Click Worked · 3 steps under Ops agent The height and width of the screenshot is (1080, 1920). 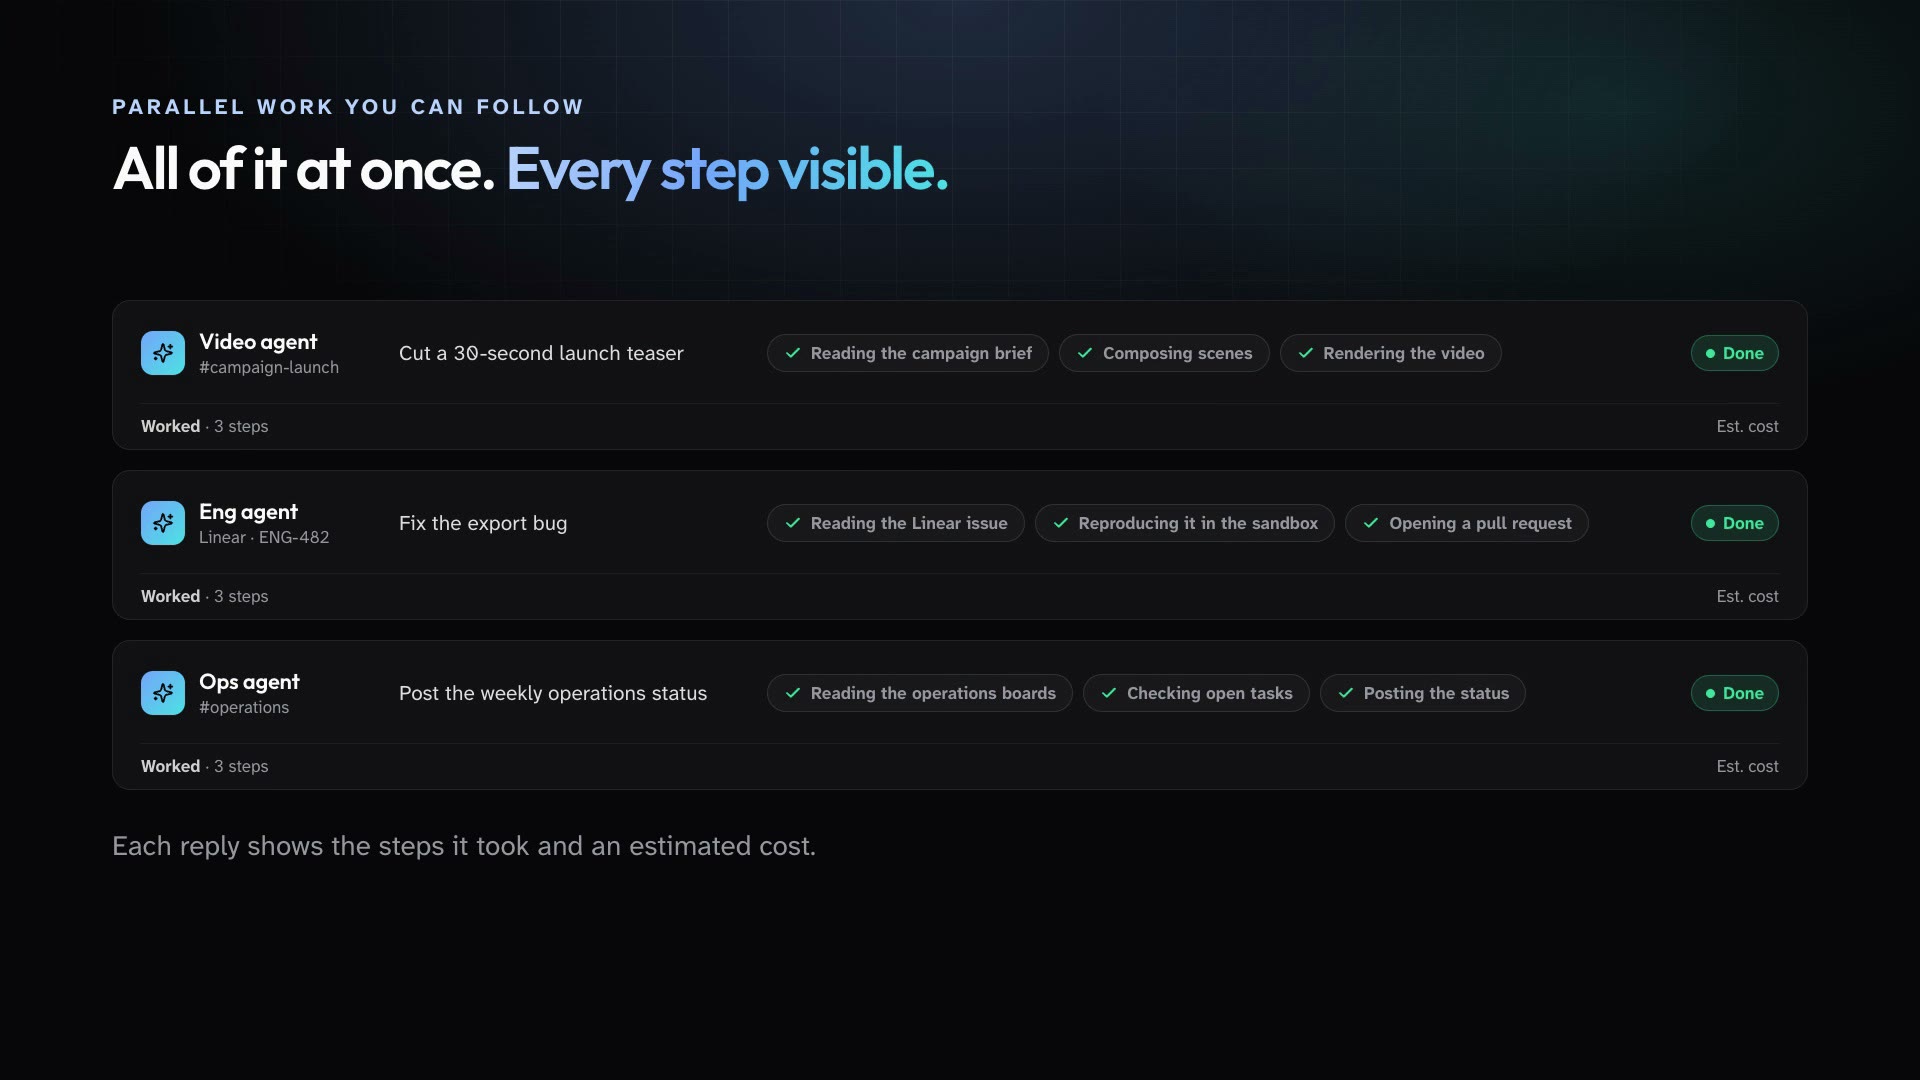[x=205, y=766]
